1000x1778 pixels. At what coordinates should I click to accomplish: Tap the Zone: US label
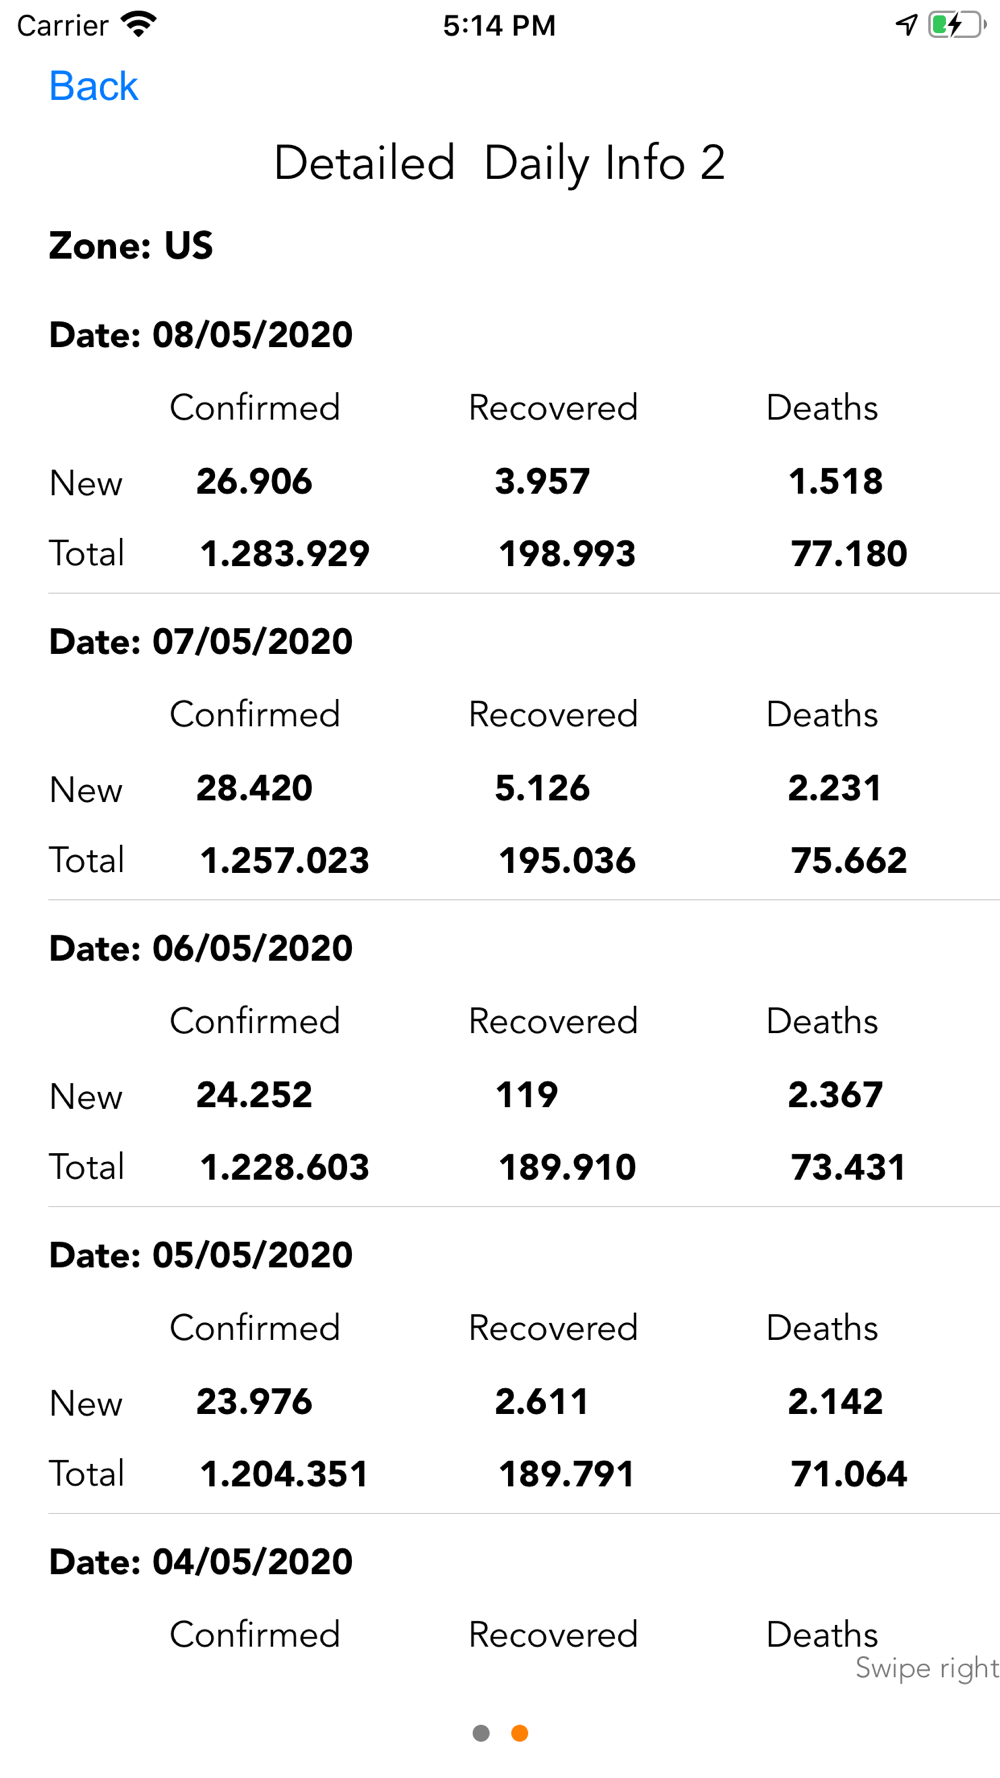coord(131,246)
